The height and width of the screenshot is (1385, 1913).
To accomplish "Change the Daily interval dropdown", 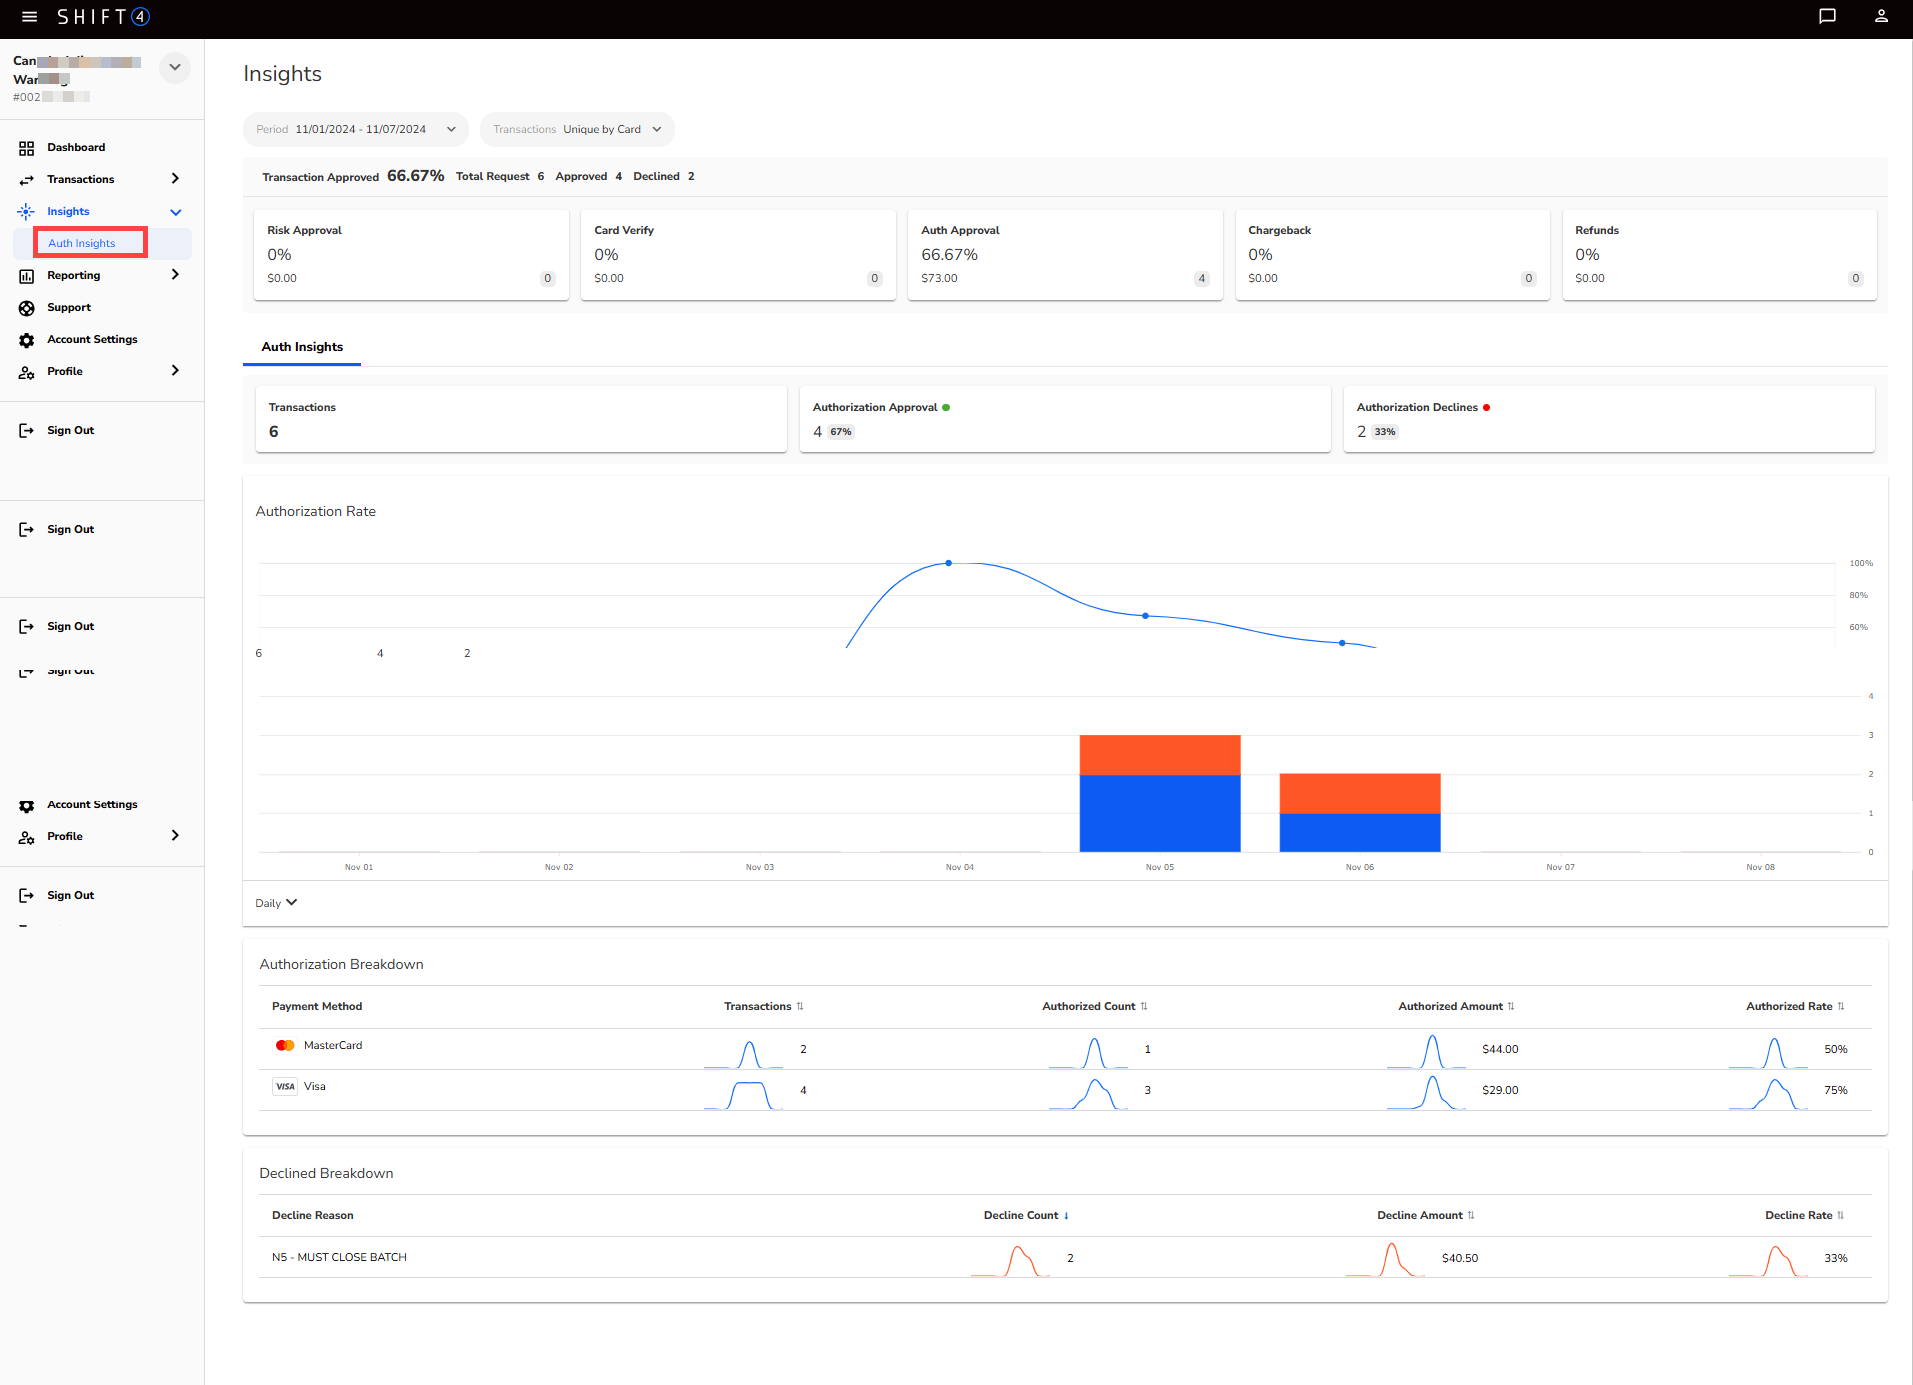I will 276,903.
